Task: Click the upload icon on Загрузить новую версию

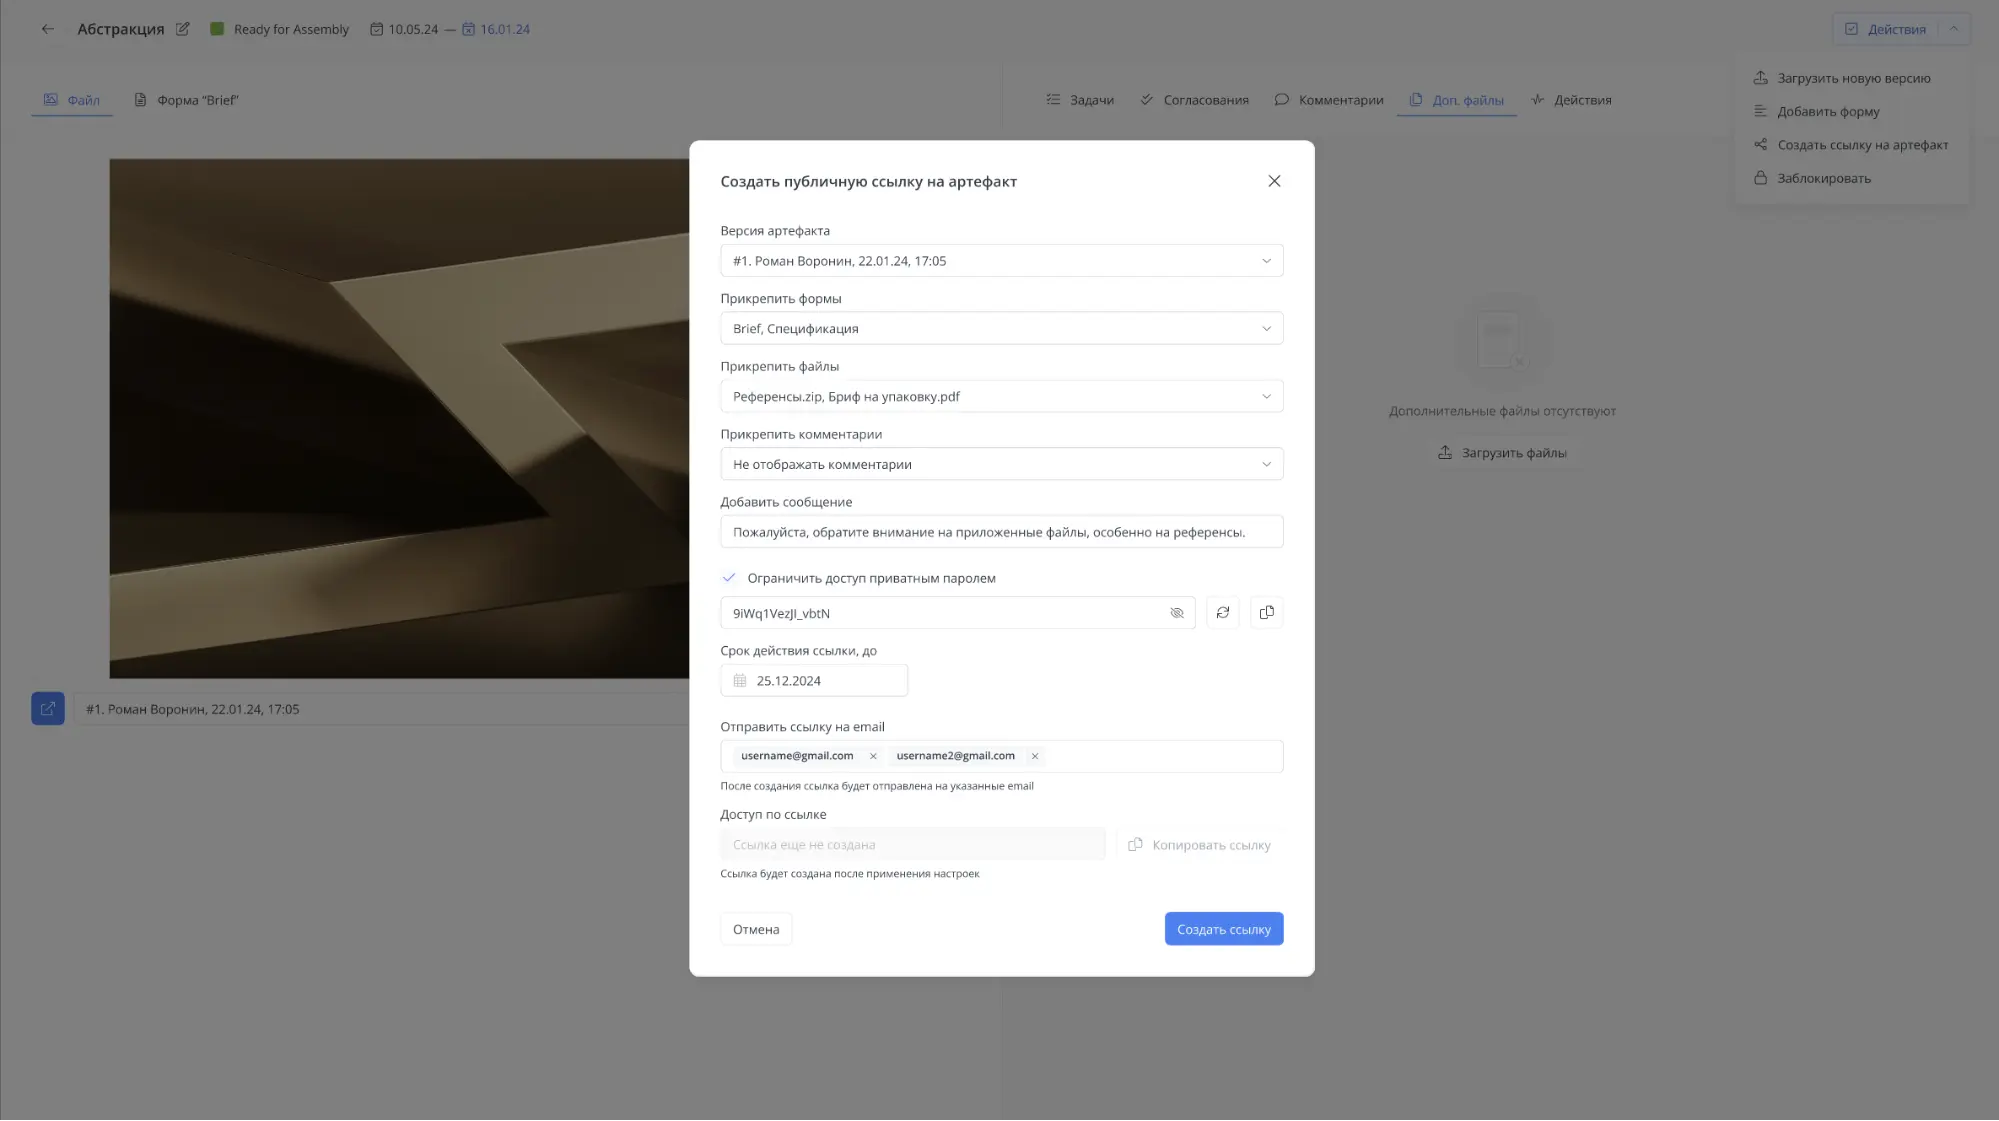Action: point(1760,78)
